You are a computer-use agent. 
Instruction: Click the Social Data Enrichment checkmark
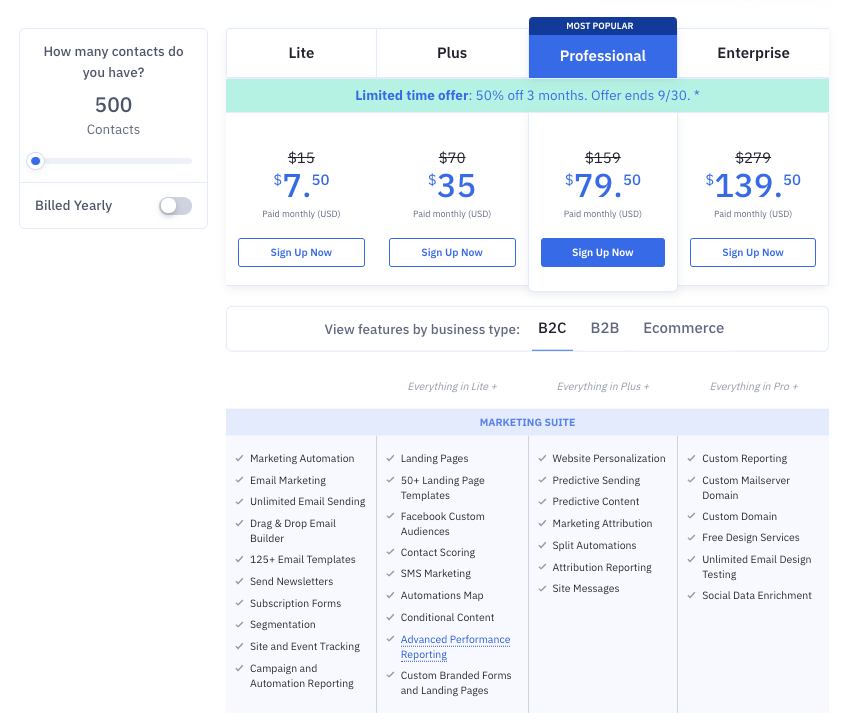tap(691, 595)
